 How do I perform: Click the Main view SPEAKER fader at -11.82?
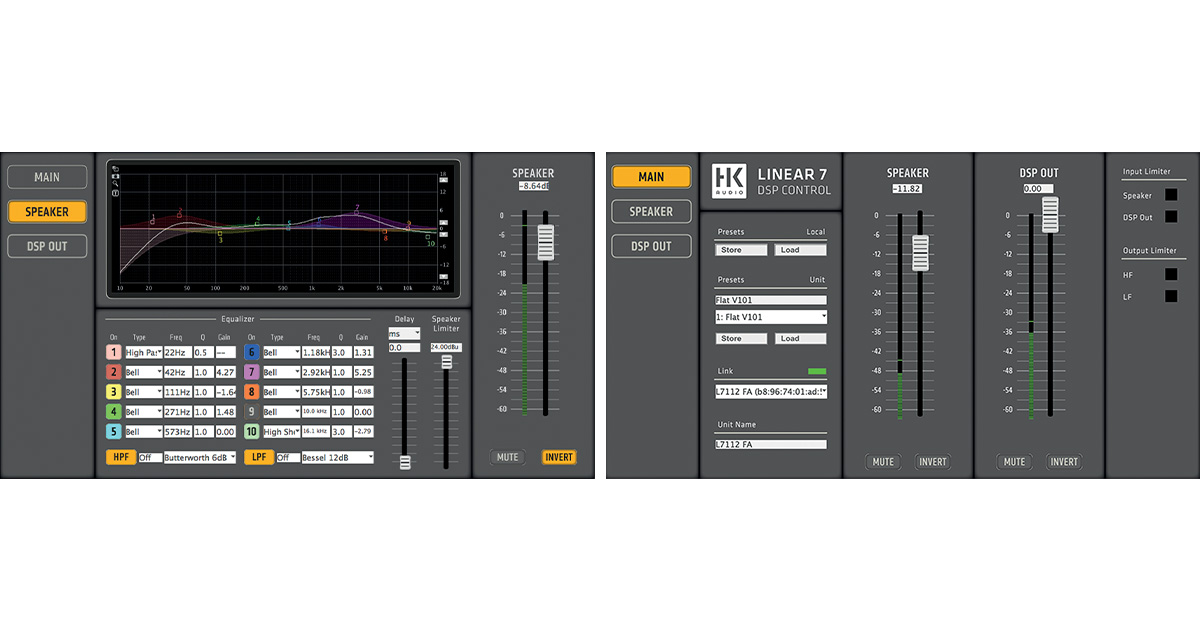[x=920, y=253]
